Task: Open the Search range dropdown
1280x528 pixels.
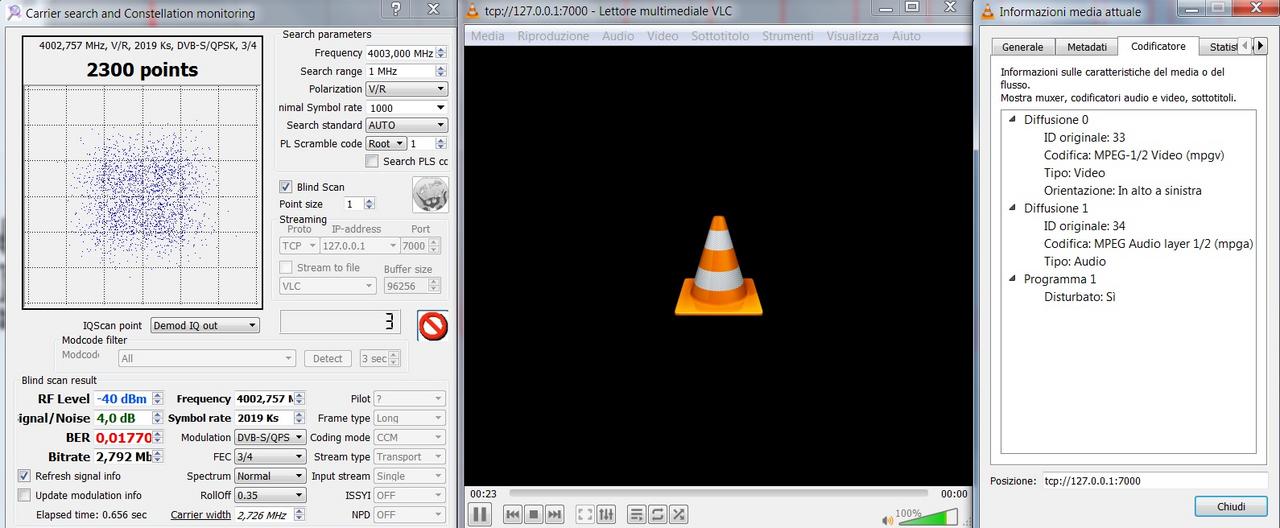Action: click(406, 71)
